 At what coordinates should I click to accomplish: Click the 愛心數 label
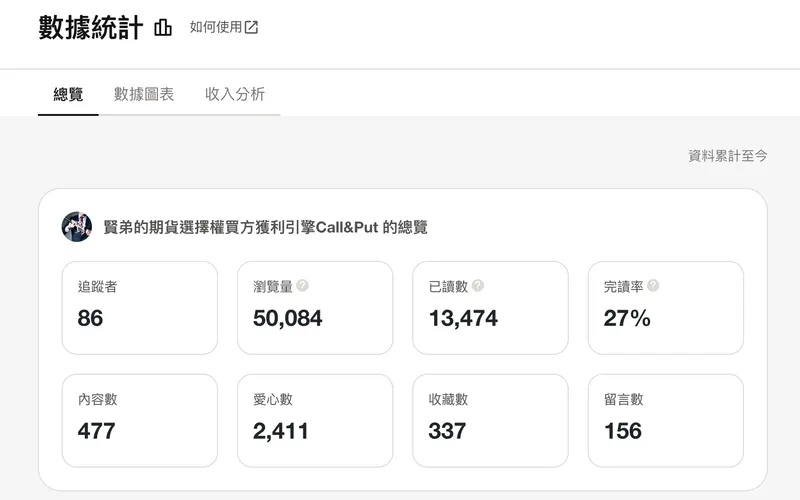point(272,399)
